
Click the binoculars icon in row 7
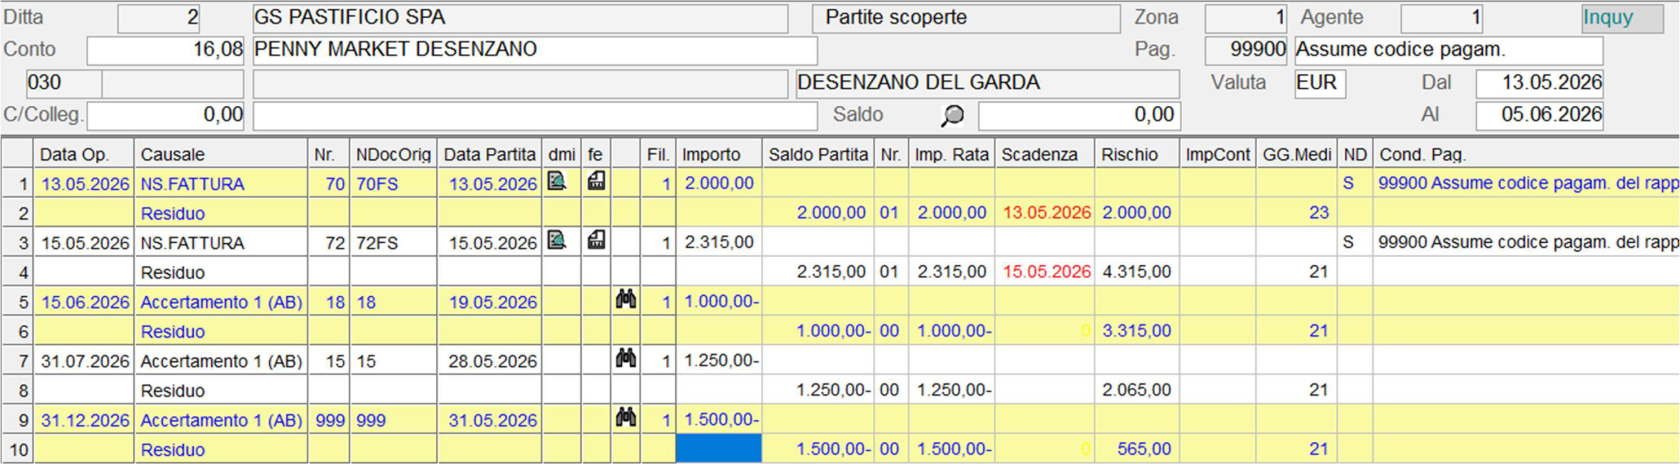point(626,359)
